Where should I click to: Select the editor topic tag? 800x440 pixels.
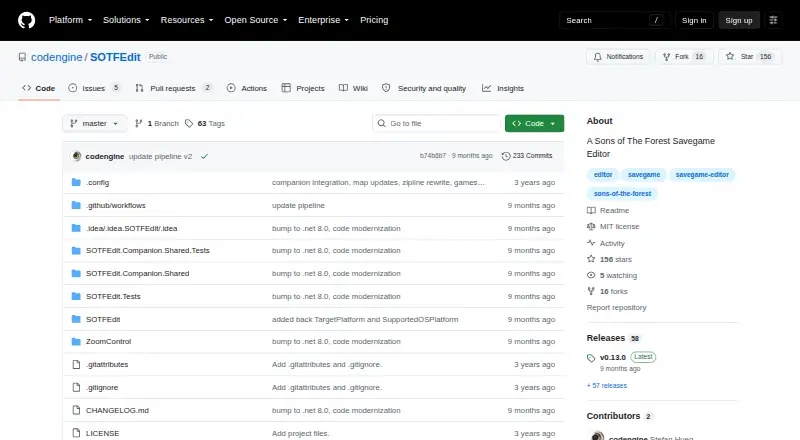pos(603,175)
